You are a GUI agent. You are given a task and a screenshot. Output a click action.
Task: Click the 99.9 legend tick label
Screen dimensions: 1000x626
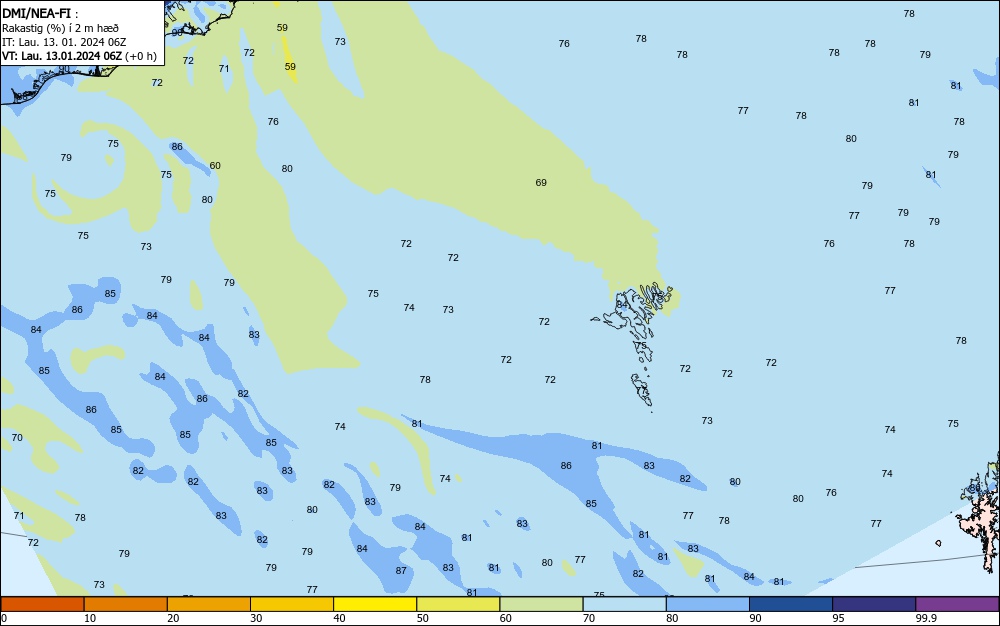[x=926, y=618]
